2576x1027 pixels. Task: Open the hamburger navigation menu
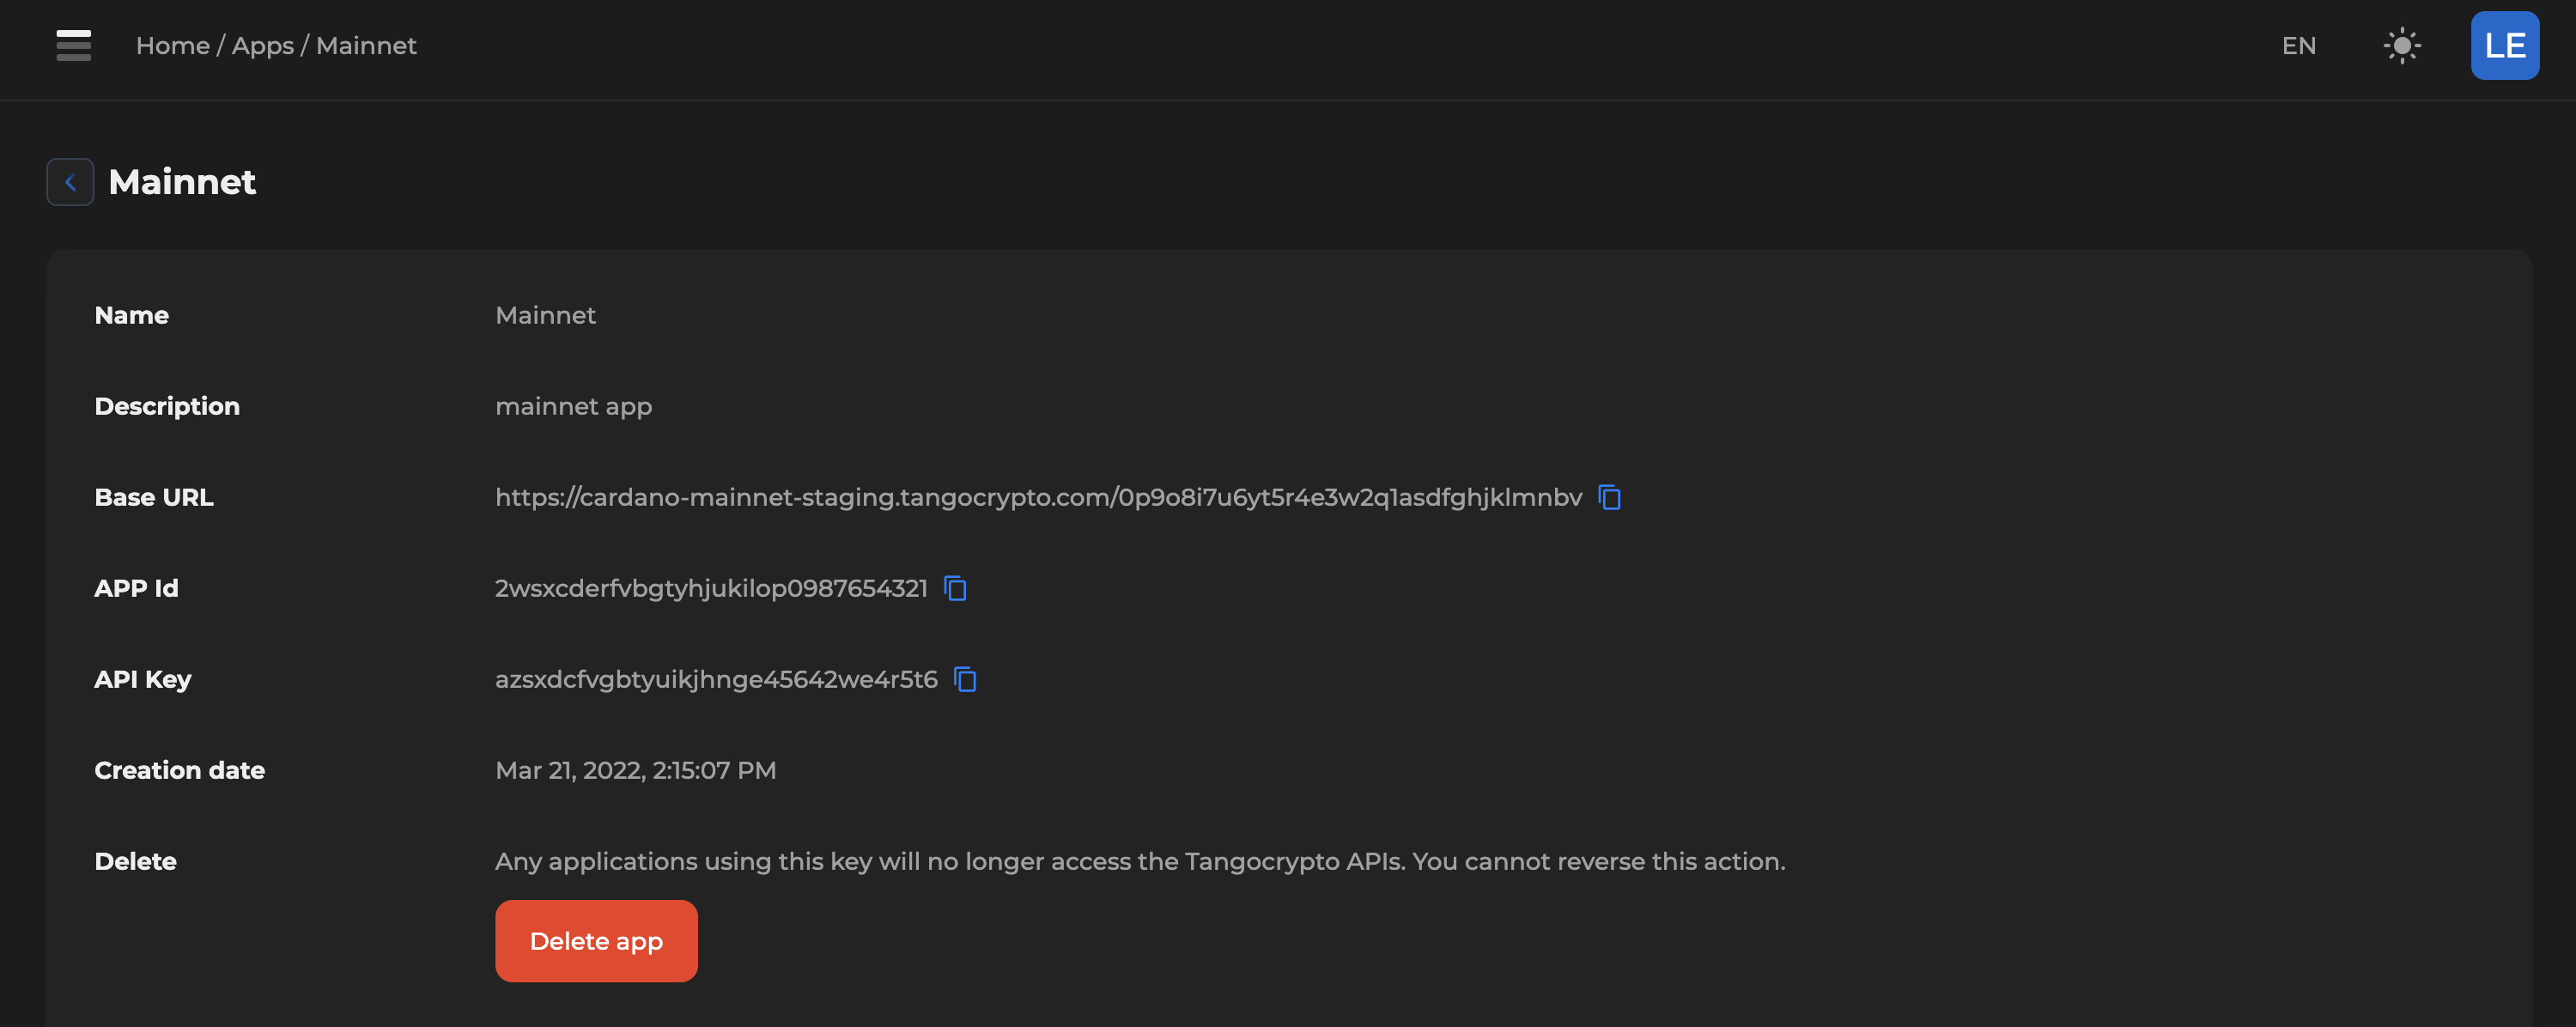tap(73, 45)
